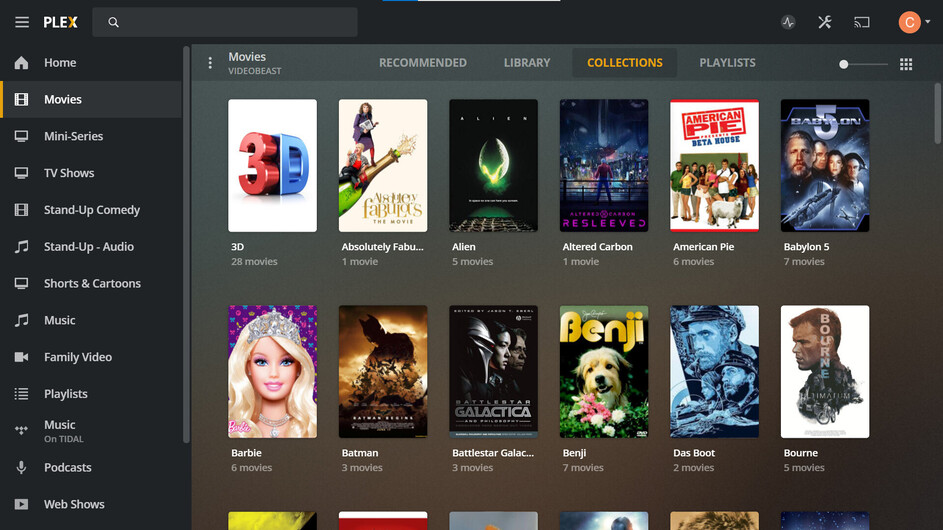The width and height of the screenshot is (943, 530).
Task: Open the Babylon 5 collection poster
Action: pyautogui.click(x=825, y=165)
